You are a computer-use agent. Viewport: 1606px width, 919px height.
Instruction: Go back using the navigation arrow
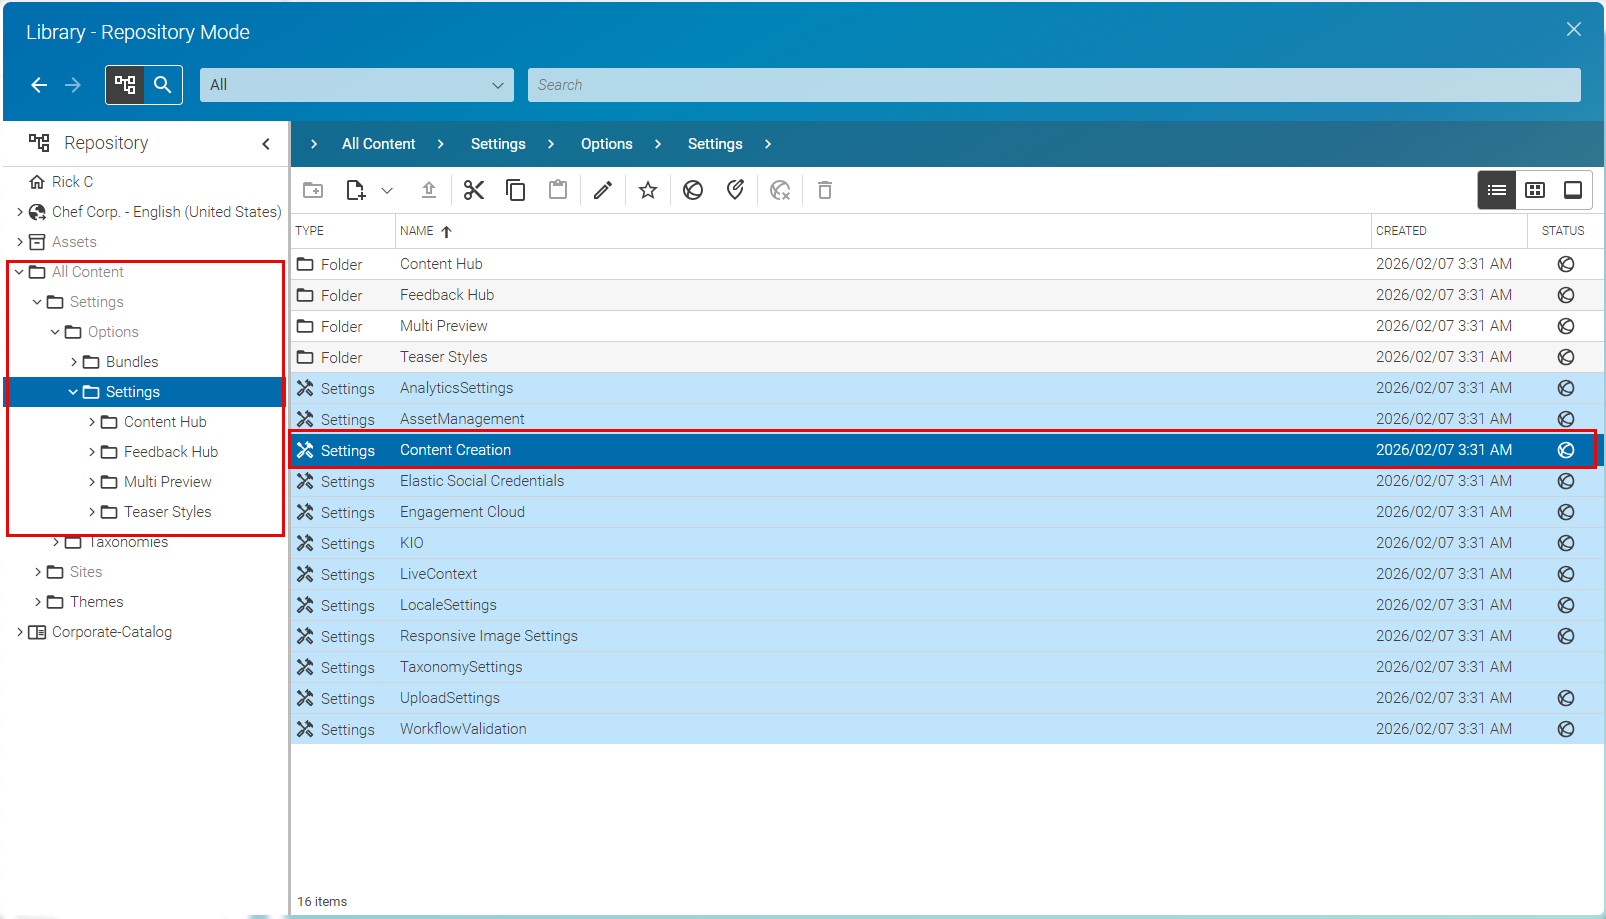(39, 85)
